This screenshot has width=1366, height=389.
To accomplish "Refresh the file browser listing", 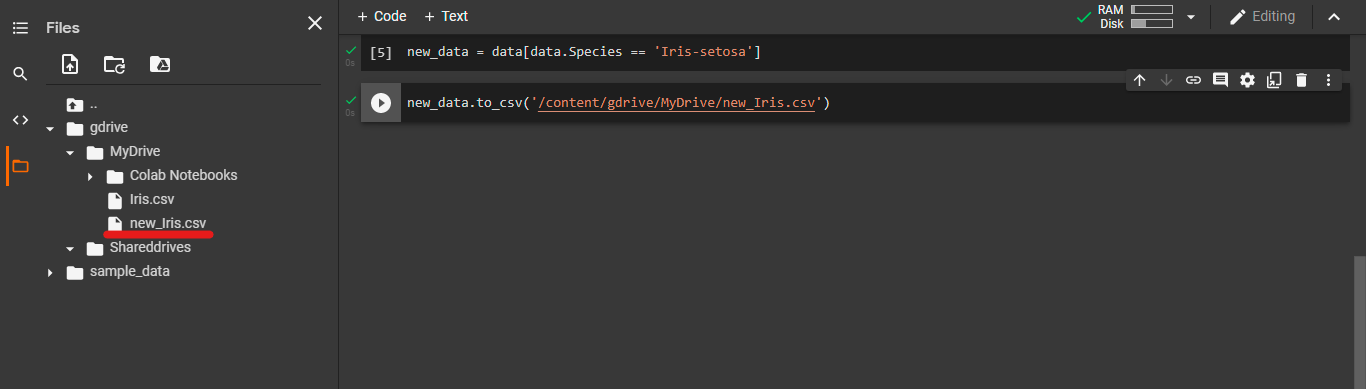I will (115, 64).
